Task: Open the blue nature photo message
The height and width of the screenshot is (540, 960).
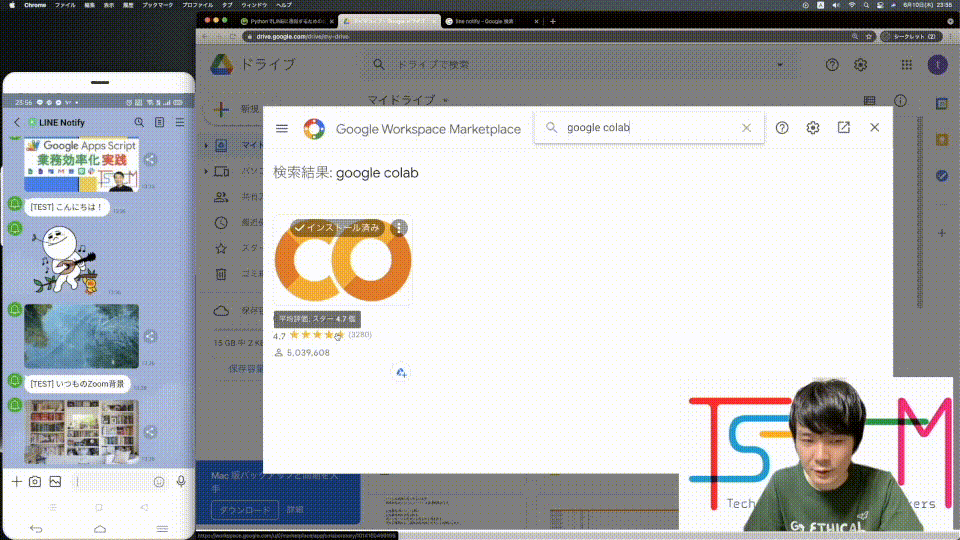Action: (81, 336)
